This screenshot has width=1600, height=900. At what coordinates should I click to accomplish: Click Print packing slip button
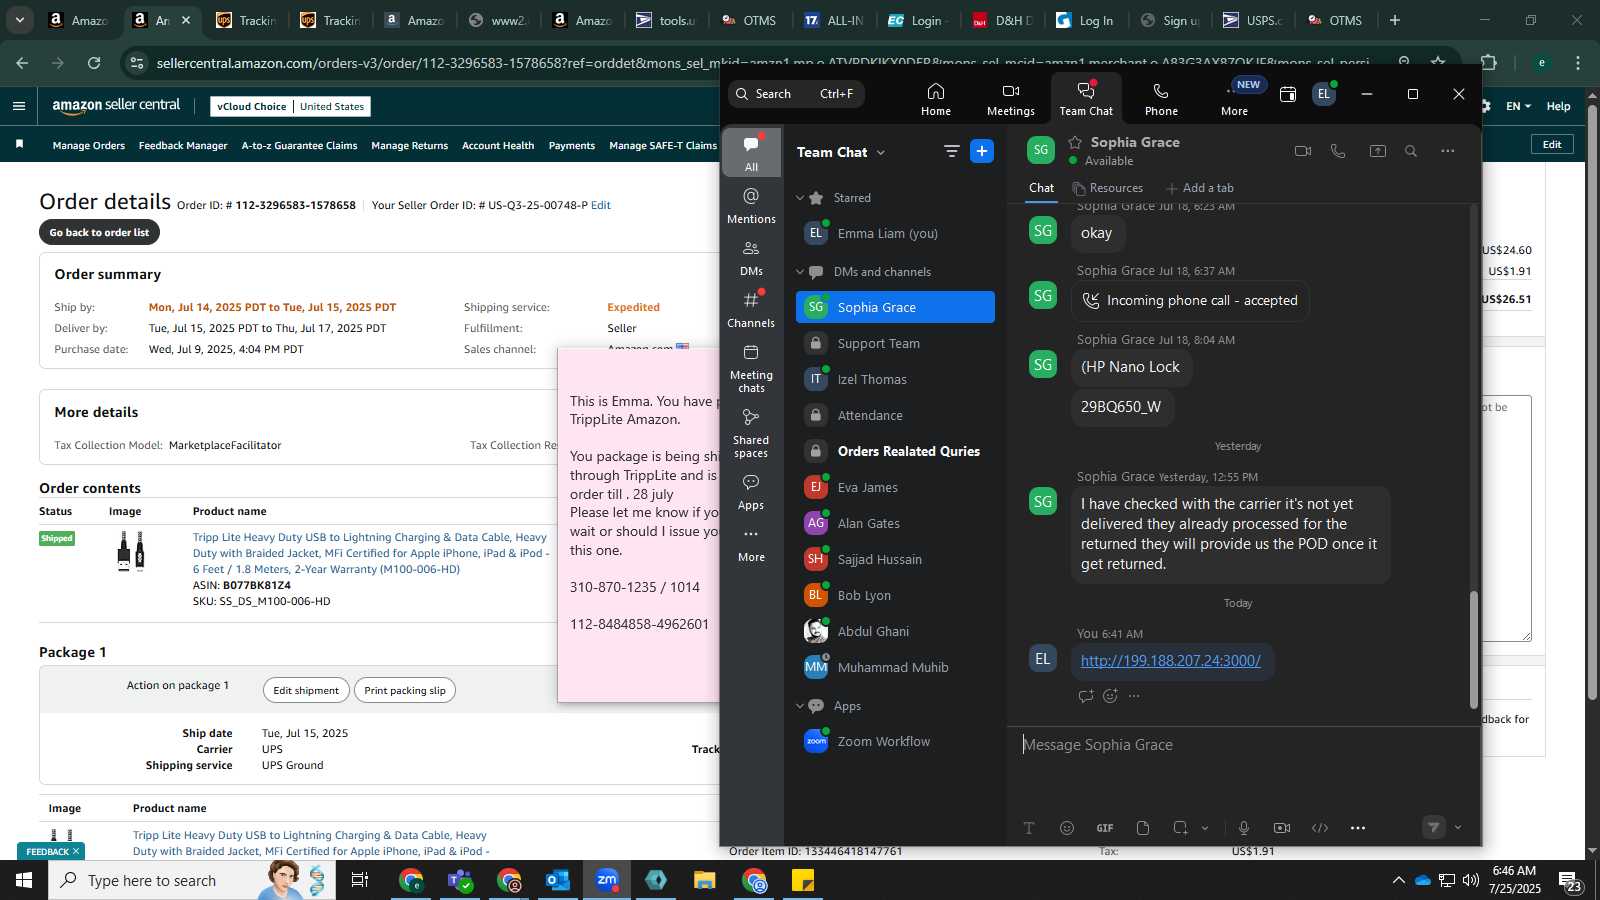[405, 690]
